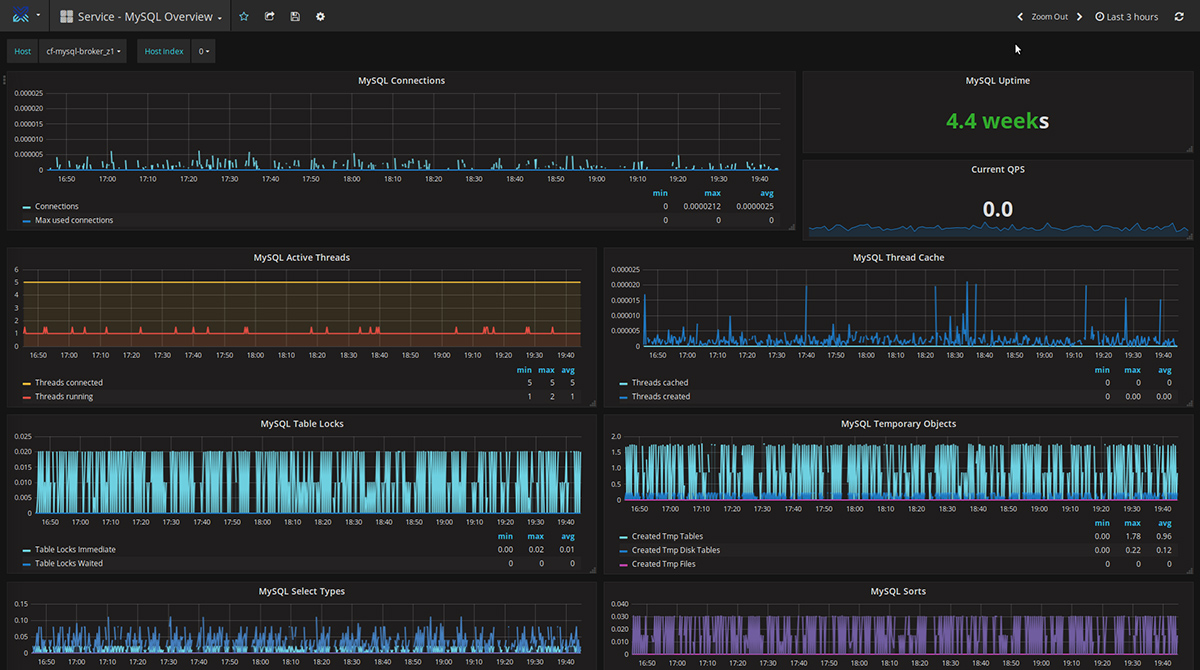The width and height of the screenshot is (1200, 670).
Task: Sort MySQL Connections legend by min
Action: point(660,193)
